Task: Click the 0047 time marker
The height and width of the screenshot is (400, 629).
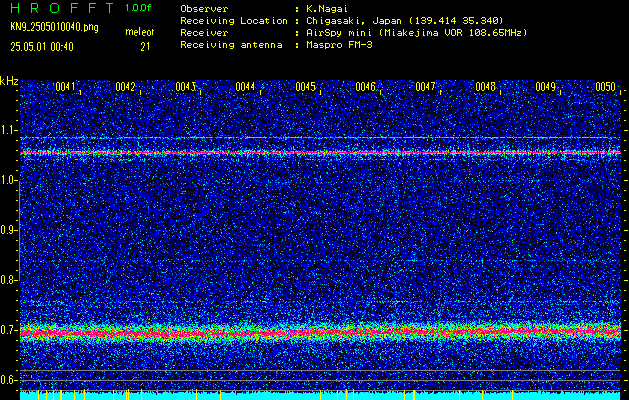Action: tap(425, 87)
